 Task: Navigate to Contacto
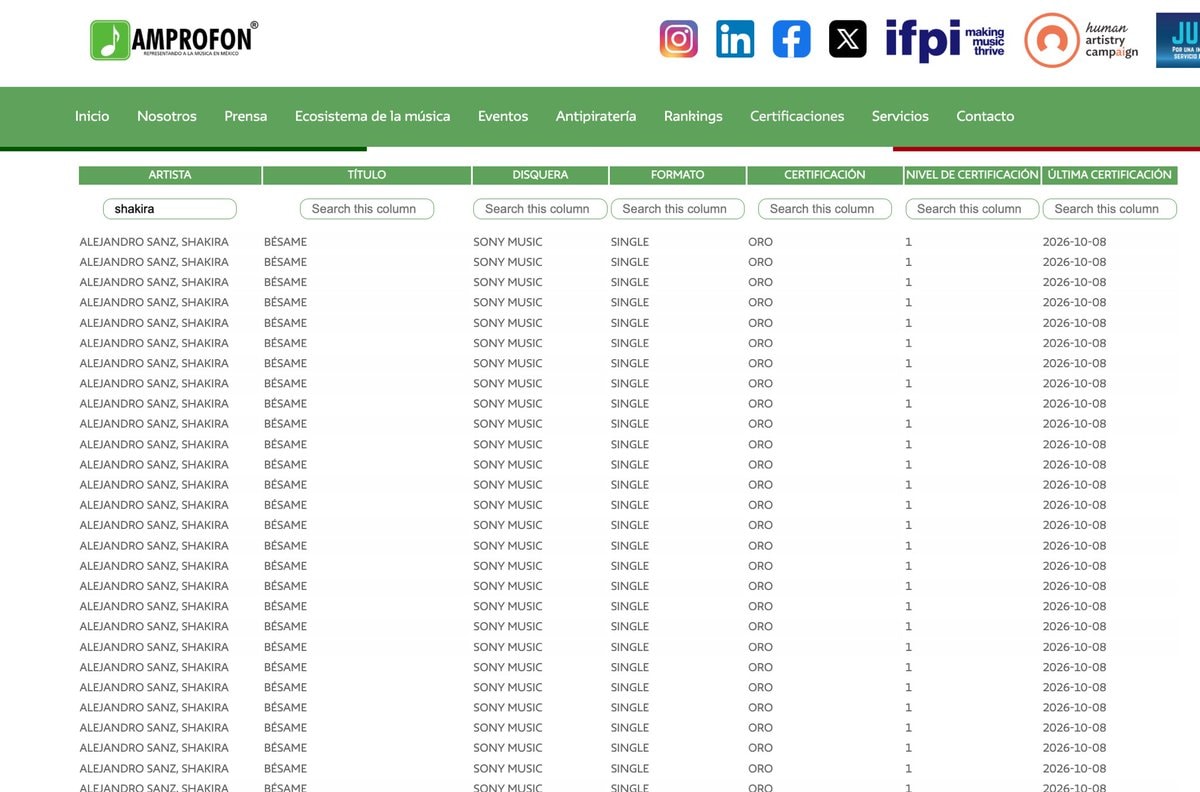985,116
